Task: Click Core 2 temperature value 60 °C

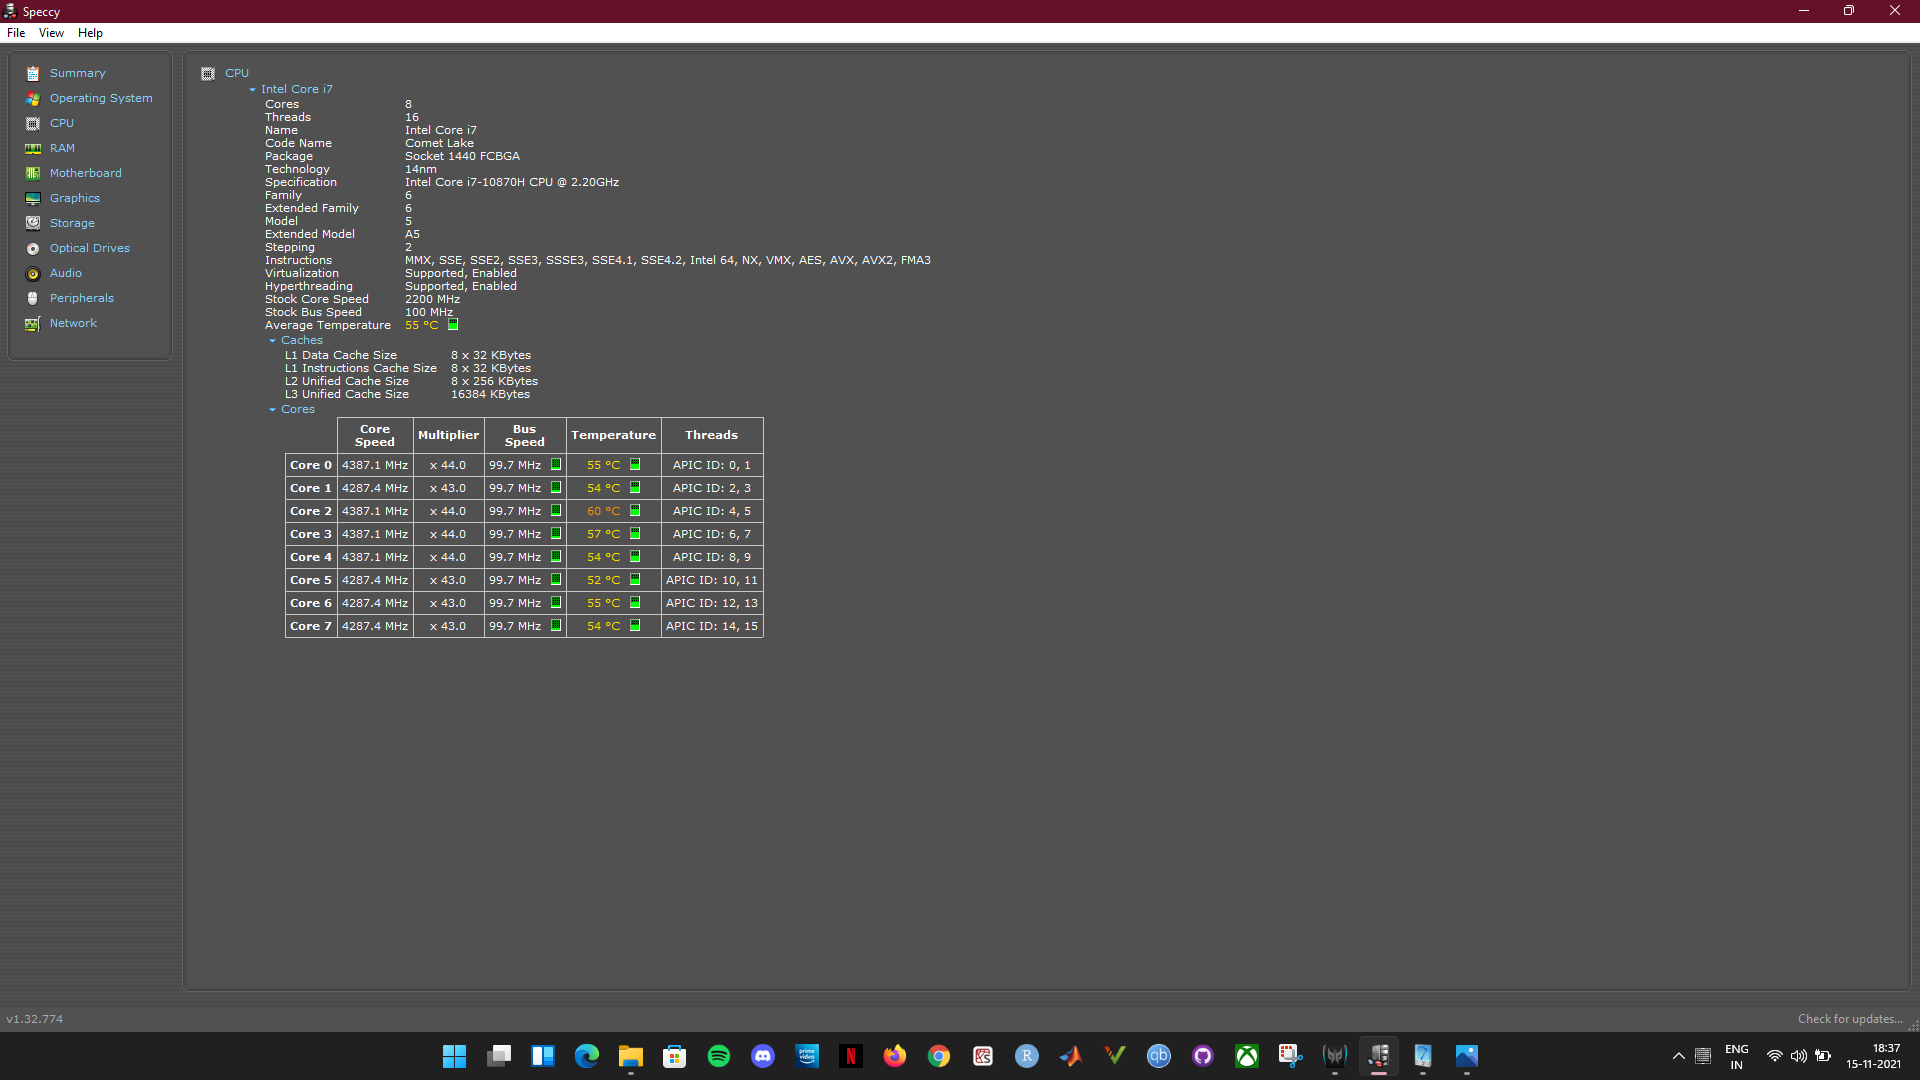Action: [603, 511]
